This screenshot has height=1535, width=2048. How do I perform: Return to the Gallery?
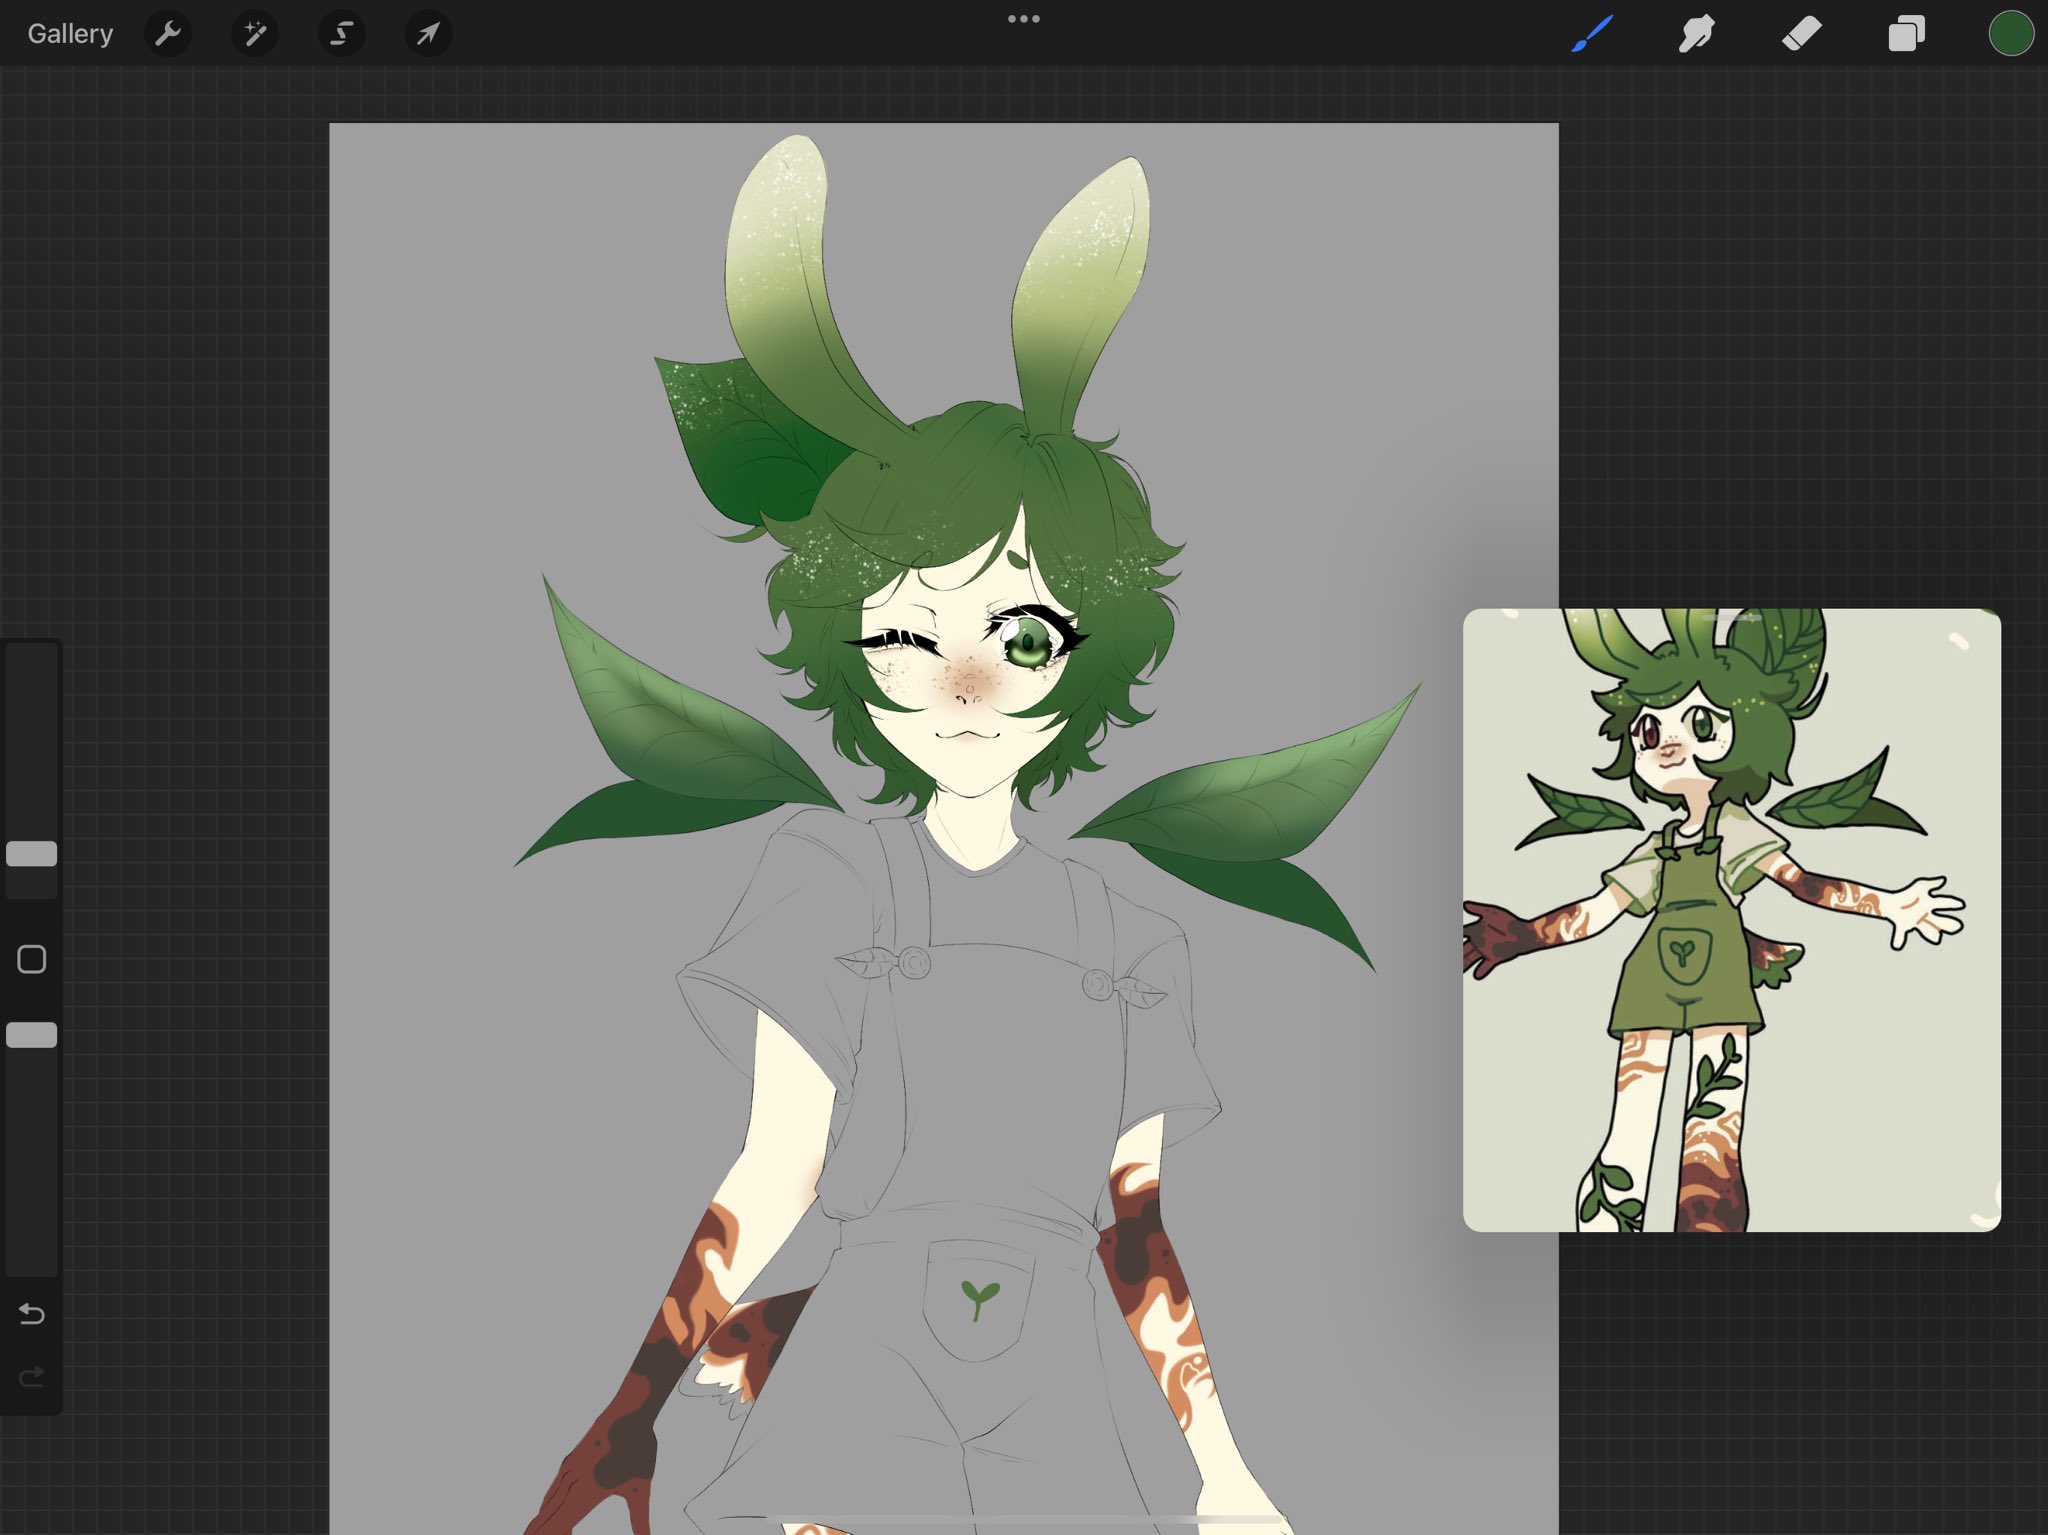[x=70, y=34]
